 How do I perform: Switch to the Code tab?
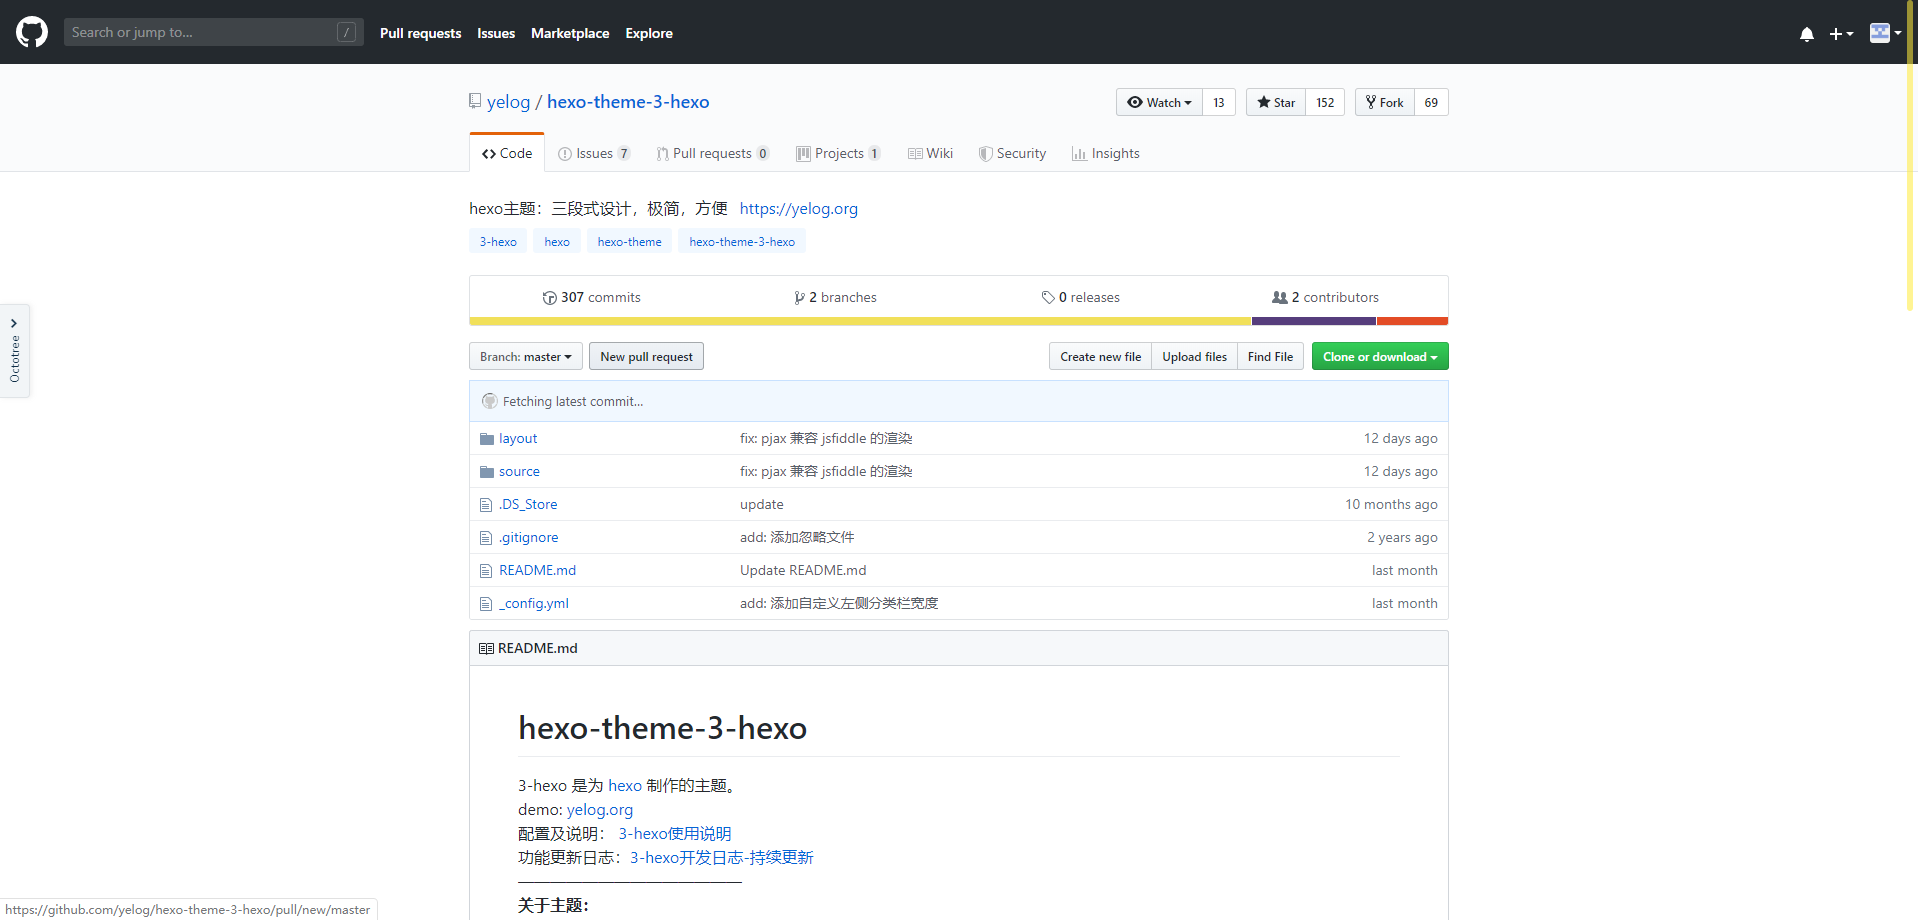pos(507,153)
